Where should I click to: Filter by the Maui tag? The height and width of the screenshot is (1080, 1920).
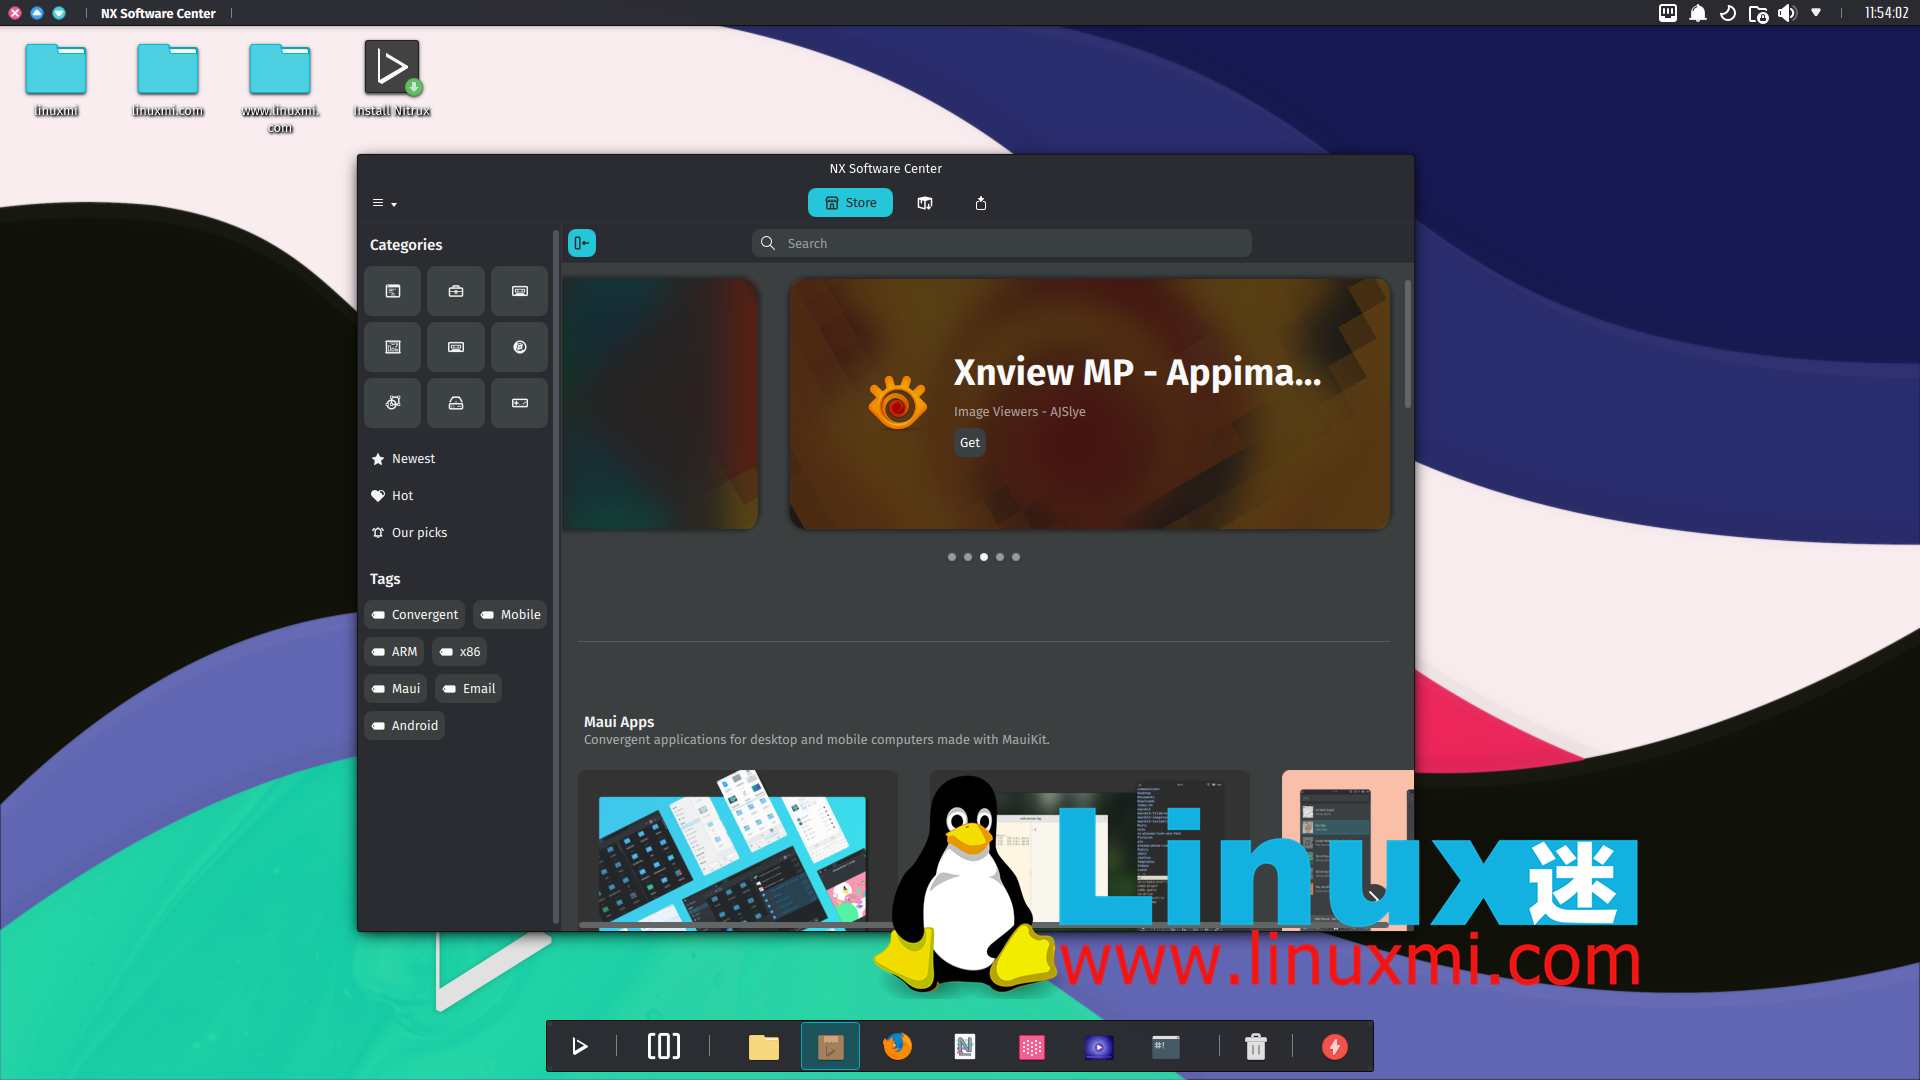tap(396, 689)
